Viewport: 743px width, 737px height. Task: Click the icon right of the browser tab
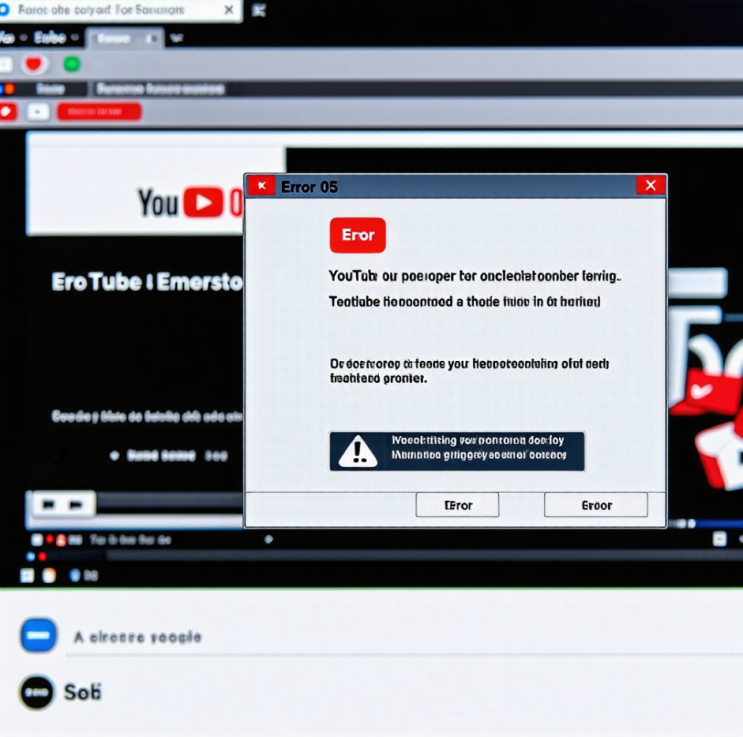click(x=259, y=10)
